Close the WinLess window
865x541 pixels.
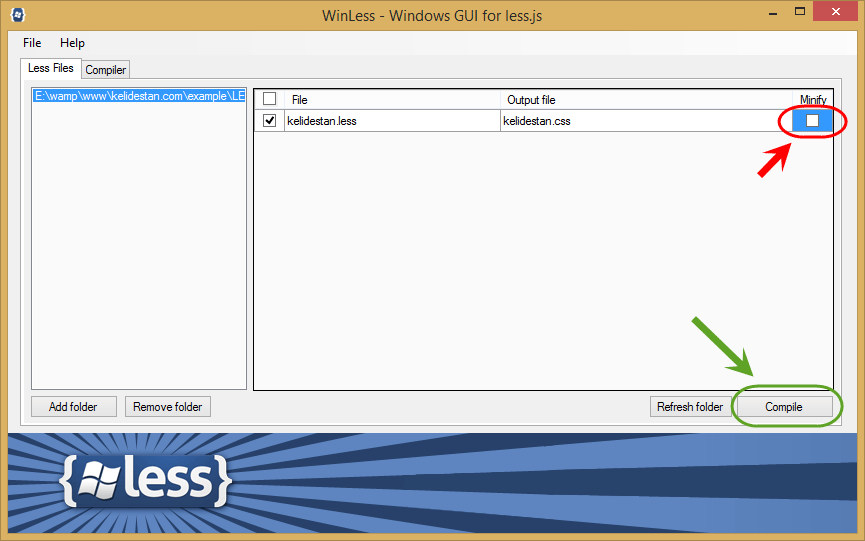tap(836, 12)
